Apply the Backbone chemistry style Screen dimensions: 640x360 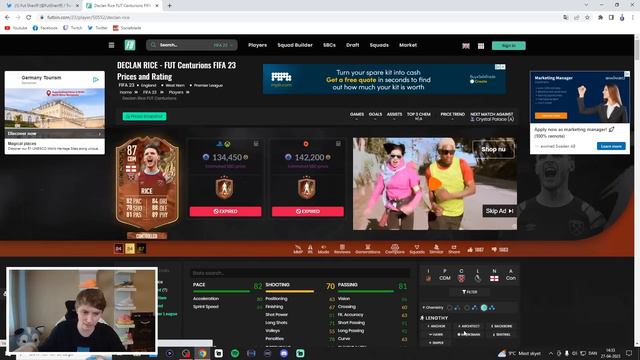[x=502, y=326]
